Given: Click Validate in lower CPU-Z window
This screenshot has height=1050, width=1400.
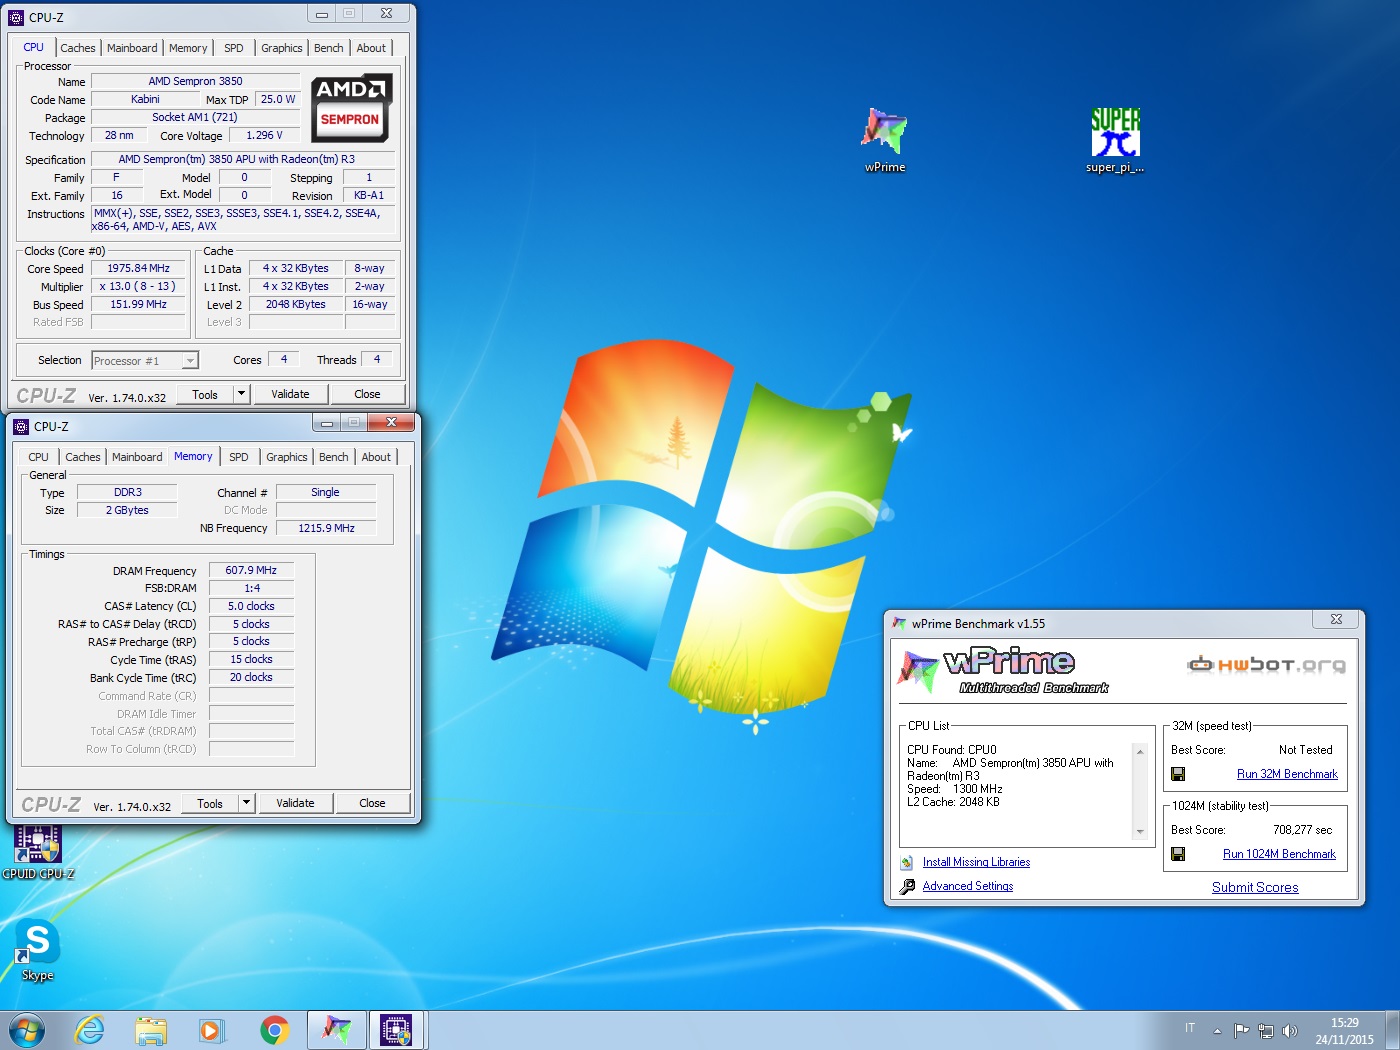Looking at the screenshot, I should [x=295, y=803].
